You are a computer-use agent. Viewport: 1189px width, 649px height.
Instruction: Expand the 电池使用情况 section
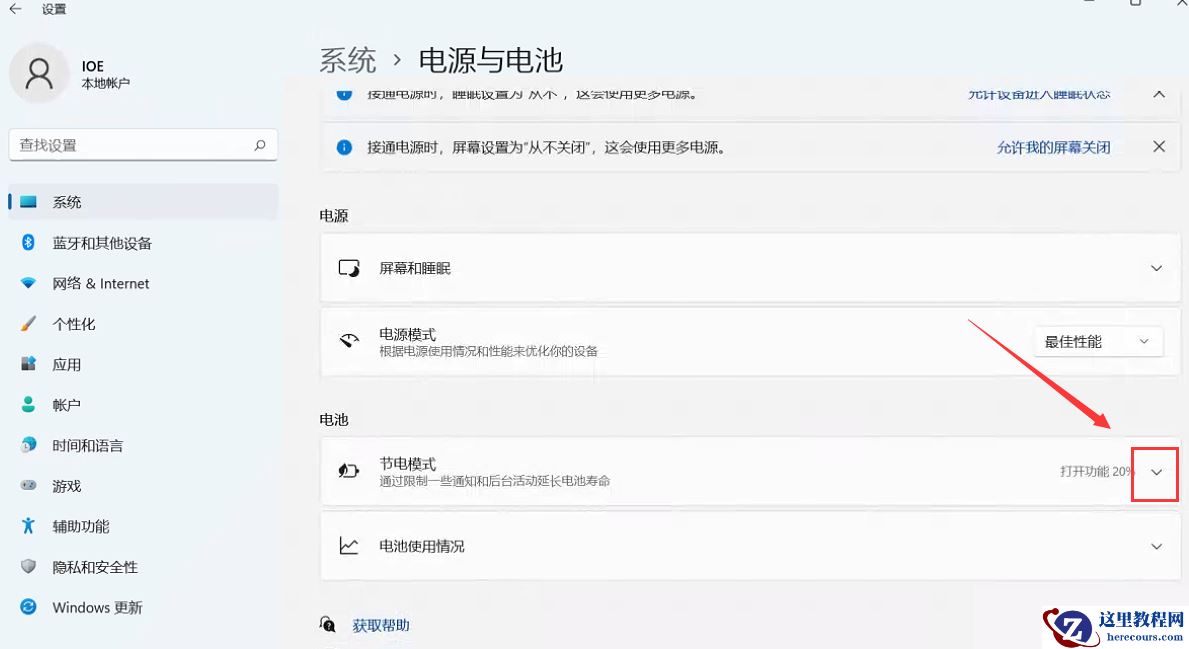[x=1156, y=546]
